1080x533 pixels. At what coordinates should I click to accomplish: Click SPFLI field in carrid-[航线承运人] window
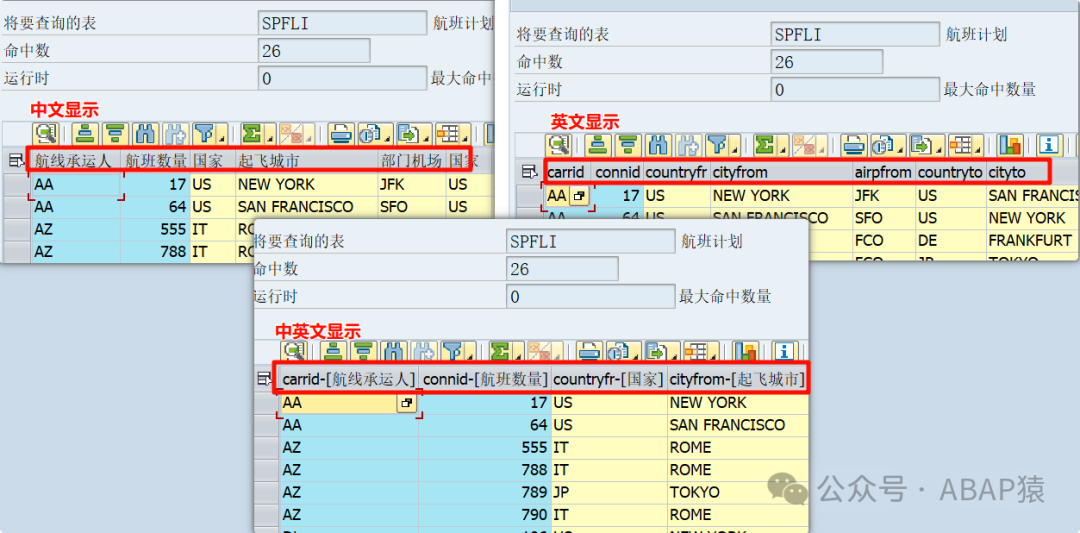point(591,241)
